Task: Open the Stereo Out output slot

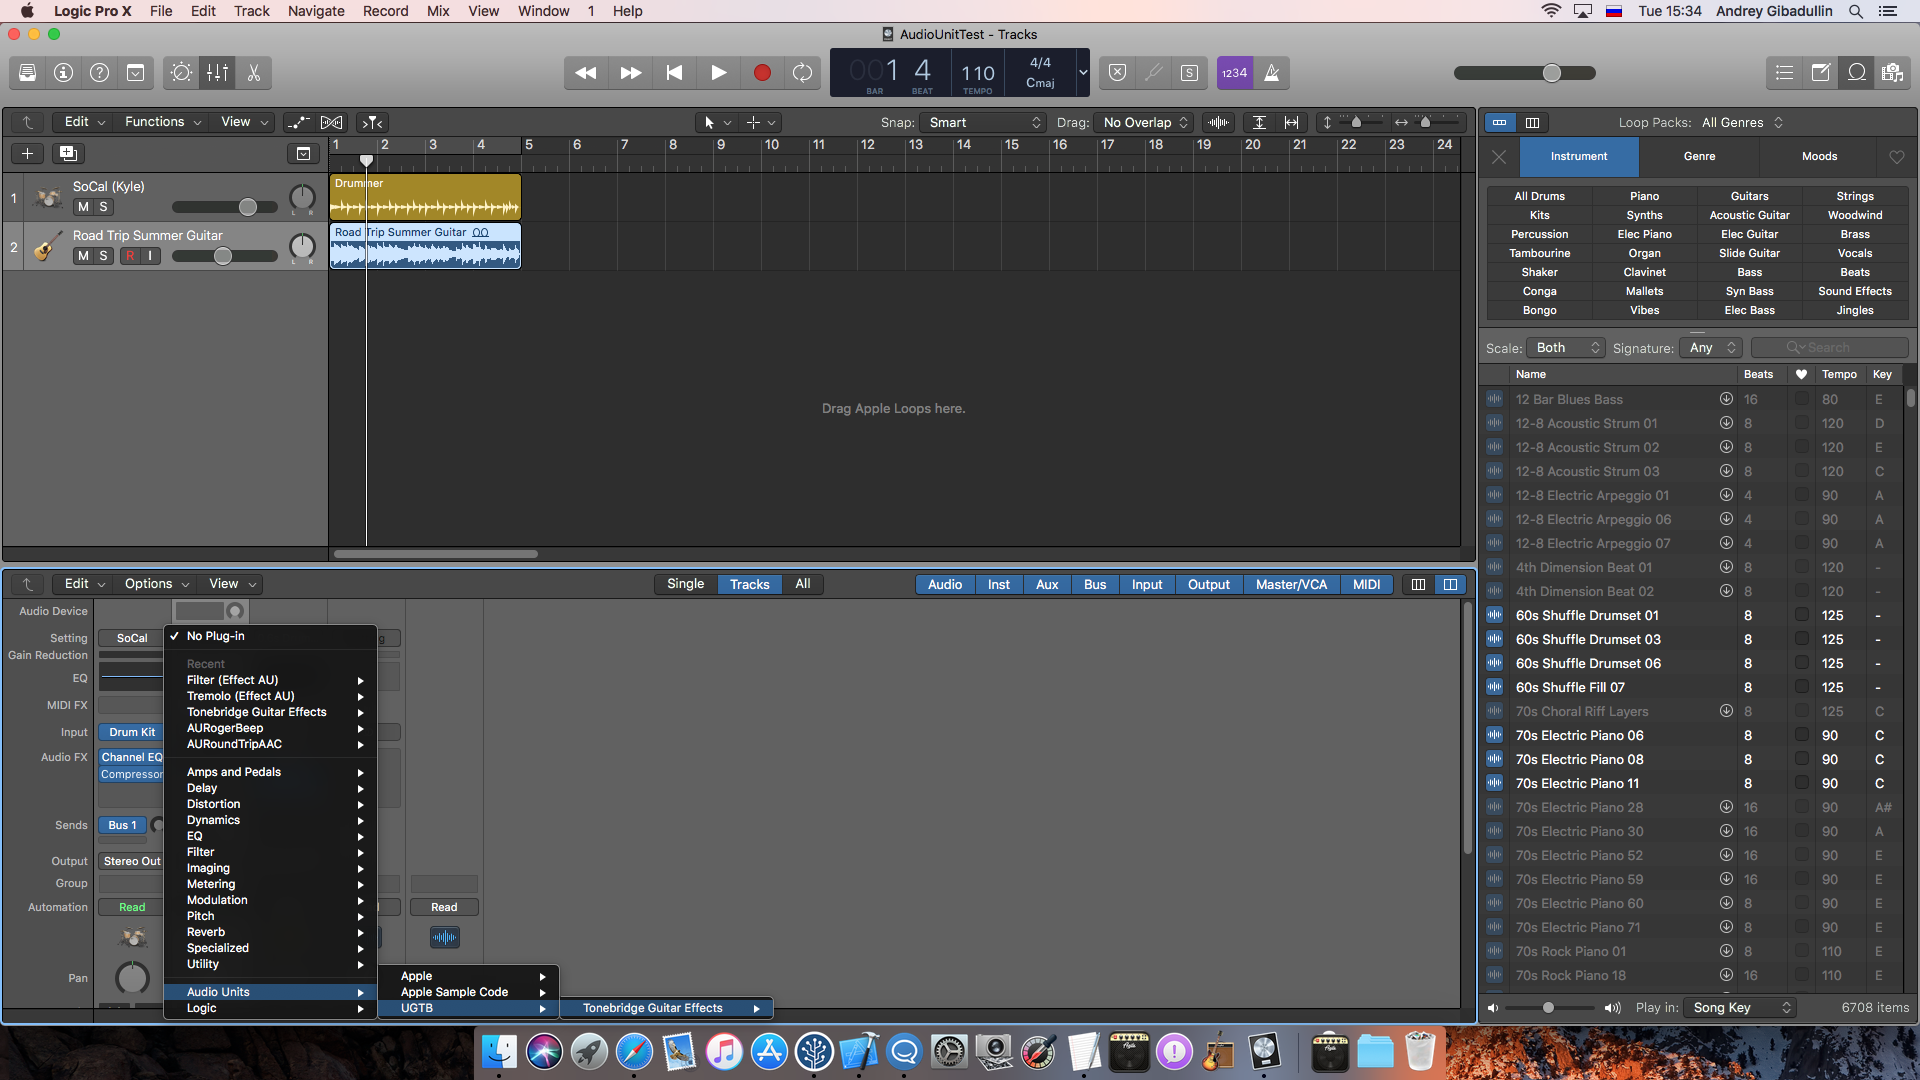Action: coord(131,862)
